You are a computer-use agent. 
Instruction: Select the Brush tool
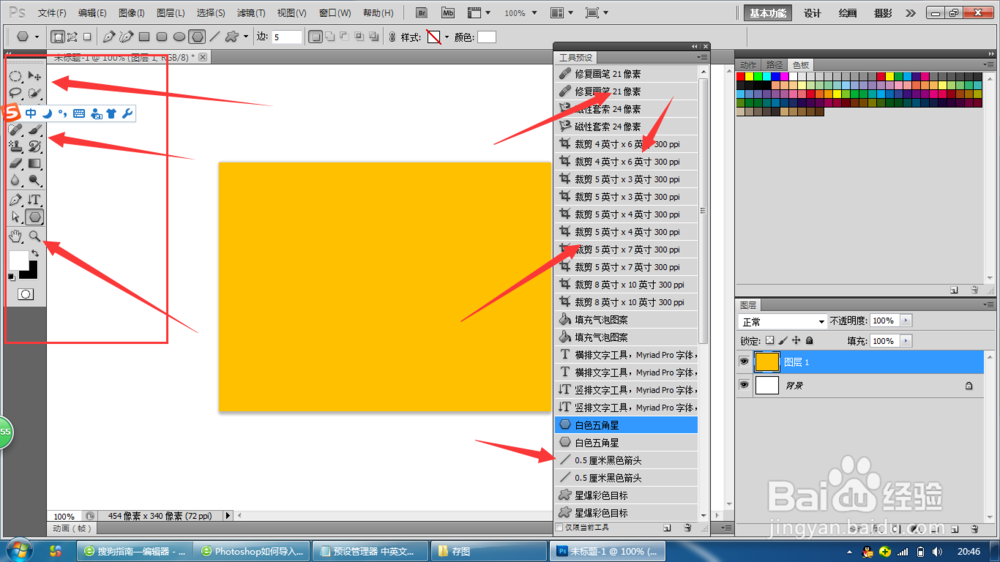click(x=34, y=129)
